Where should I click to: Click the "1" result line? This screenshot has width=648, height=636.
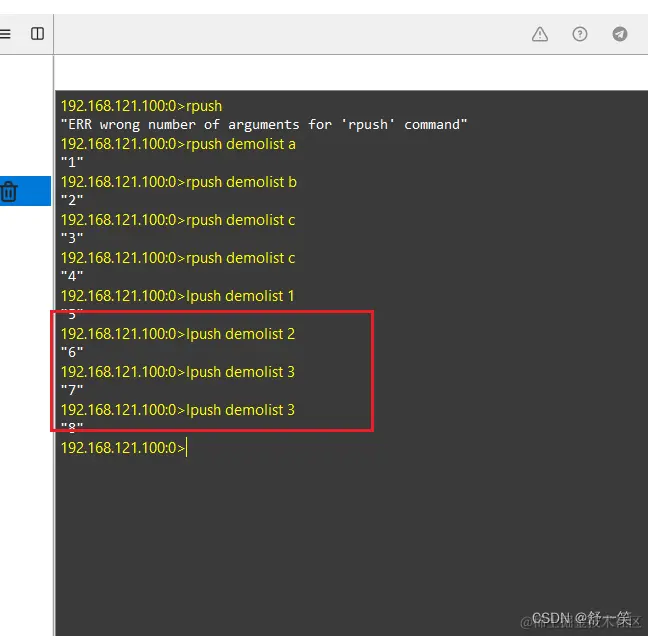coord(72,162)
